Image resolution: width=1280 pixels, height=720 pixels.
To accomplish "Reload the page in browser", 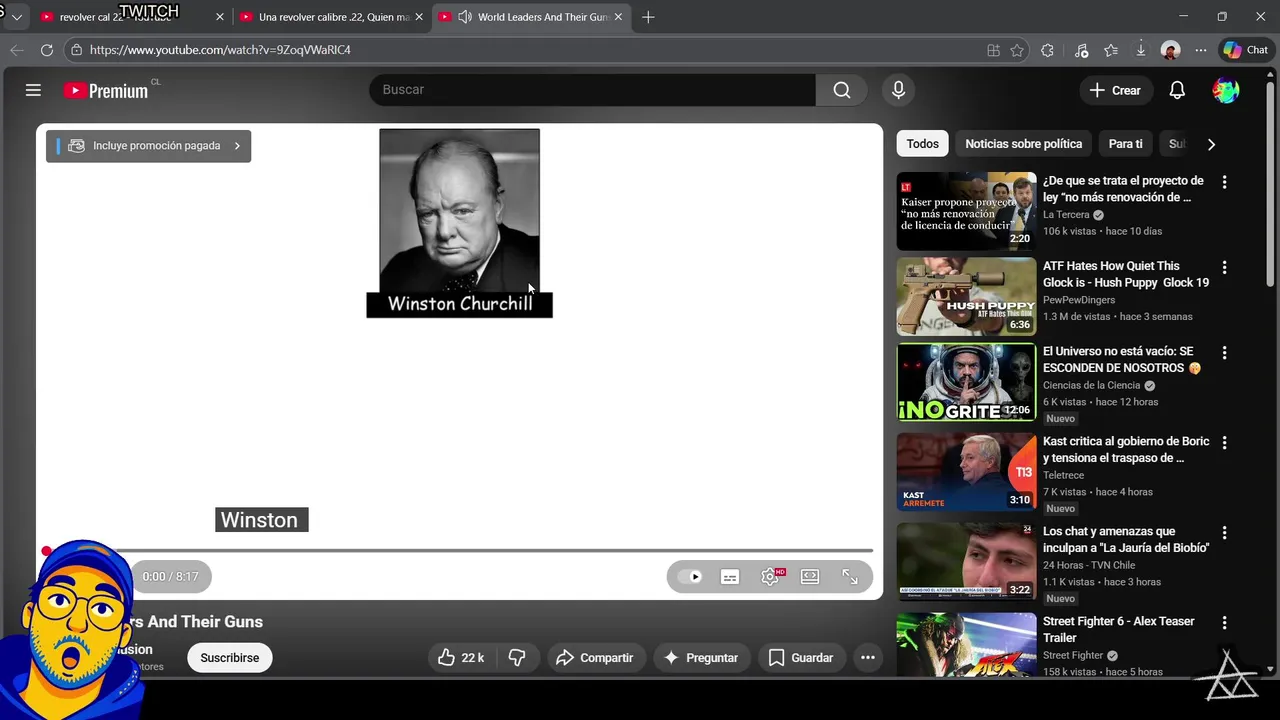I will (x=47, y=50).
